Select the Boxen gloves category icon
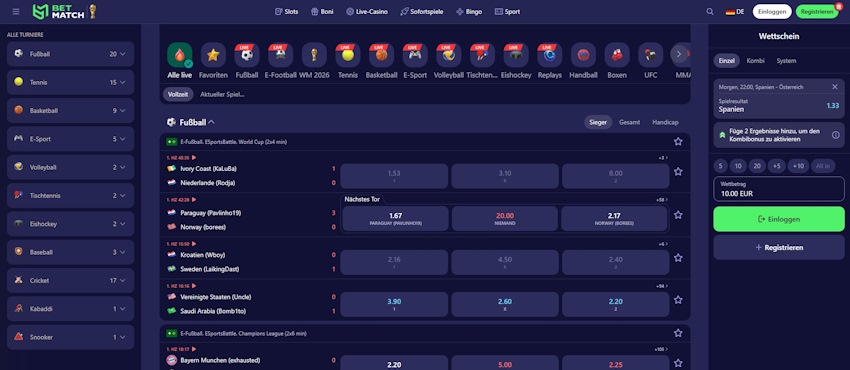 (616, 55)
